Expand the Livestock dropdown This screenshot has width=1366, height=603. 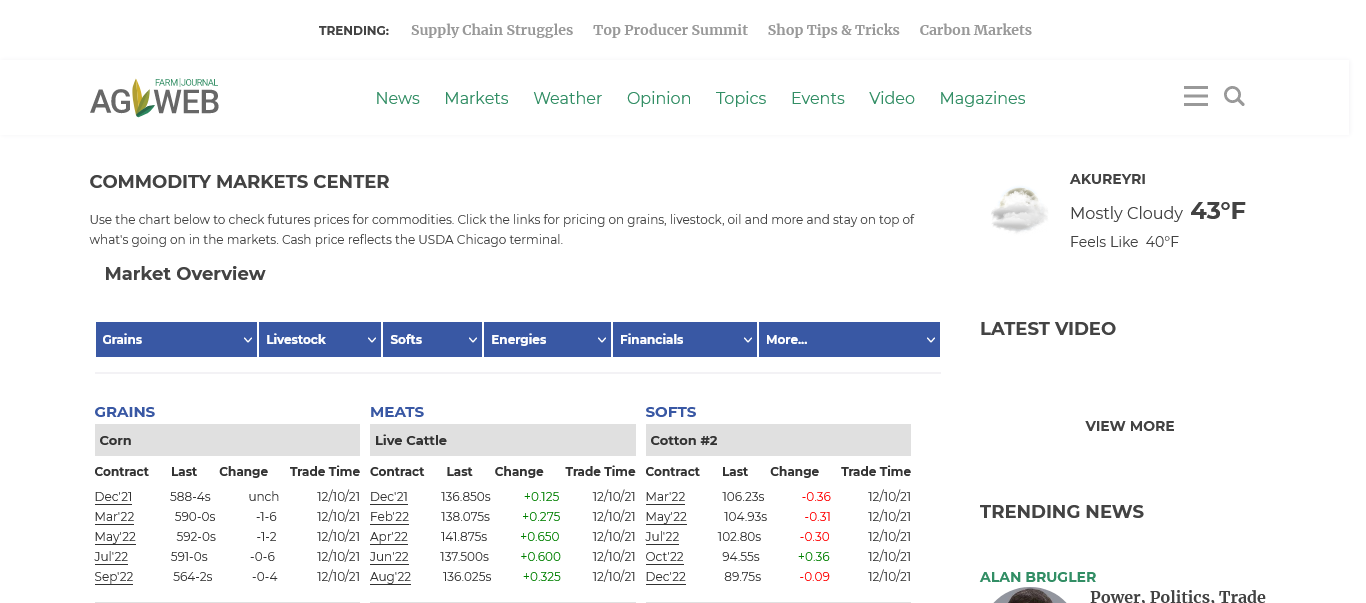(x=320, y=339)
